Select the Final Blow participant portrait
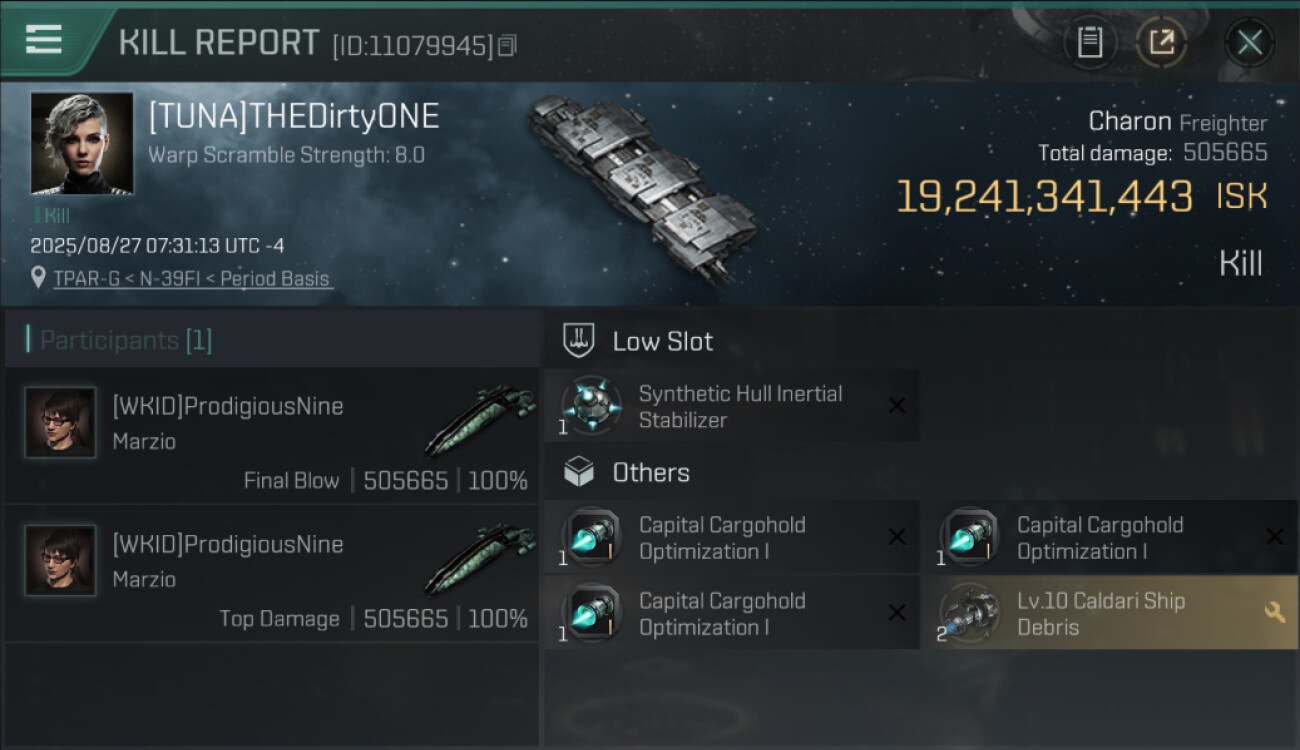This screenshot has width=1300, height=750. pyautogui.click(x=61, y=423)
